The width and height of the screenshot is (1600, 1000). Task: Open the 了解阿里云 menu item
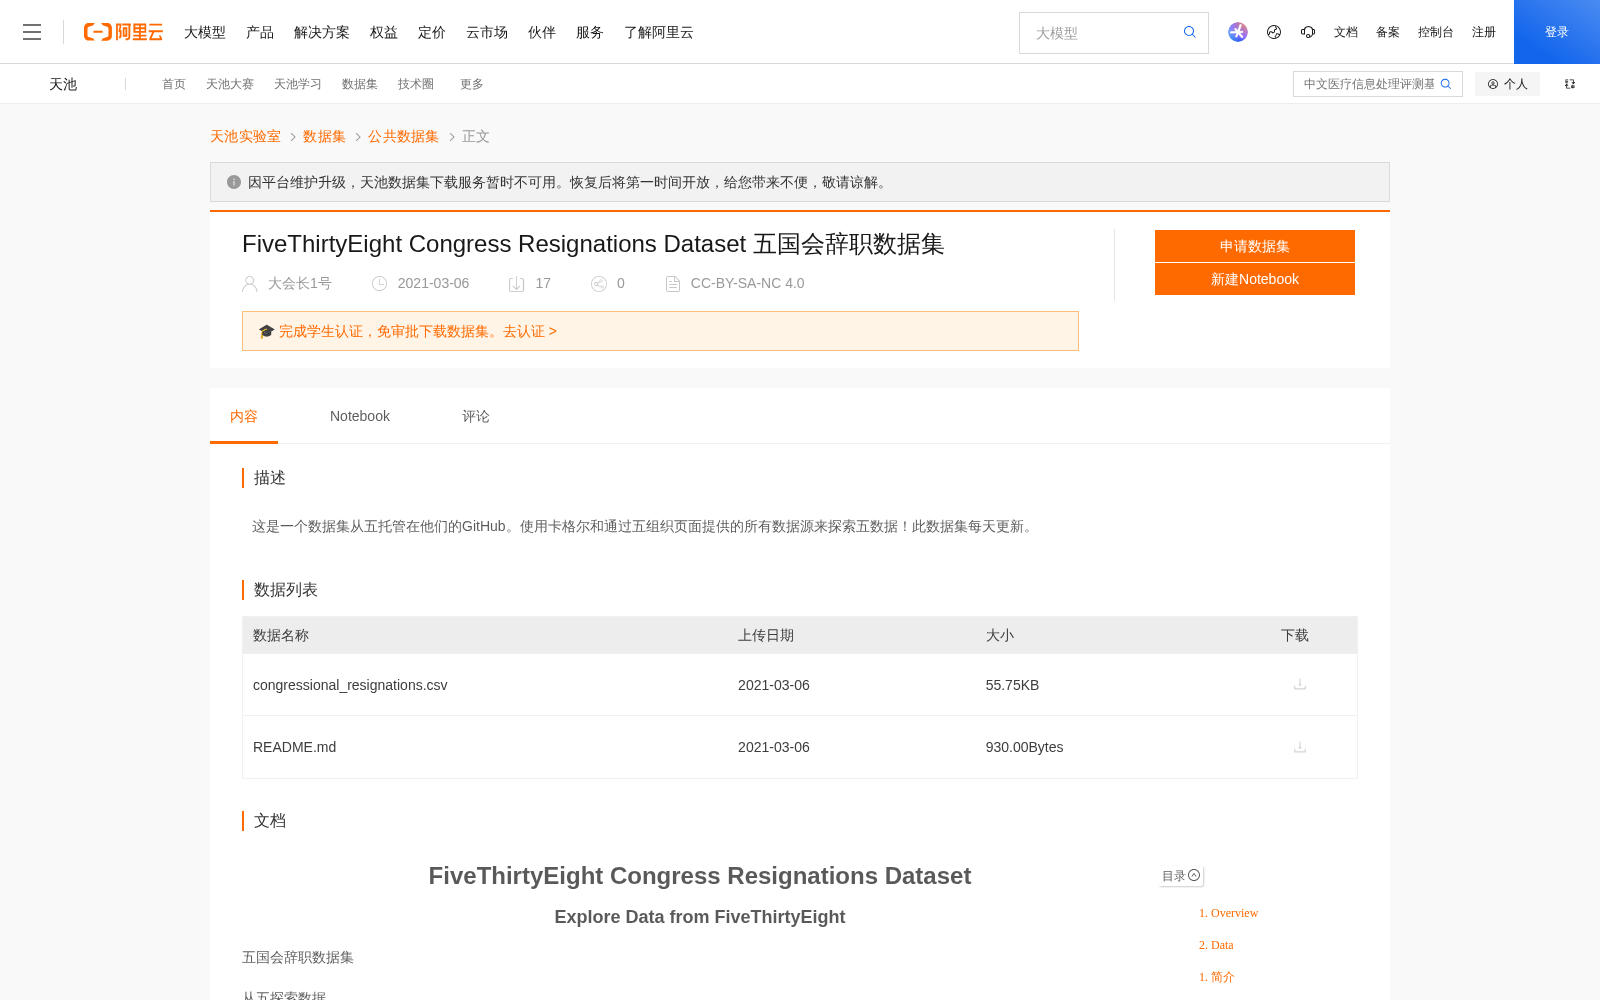pyautogui.click(x=659, y=32)
